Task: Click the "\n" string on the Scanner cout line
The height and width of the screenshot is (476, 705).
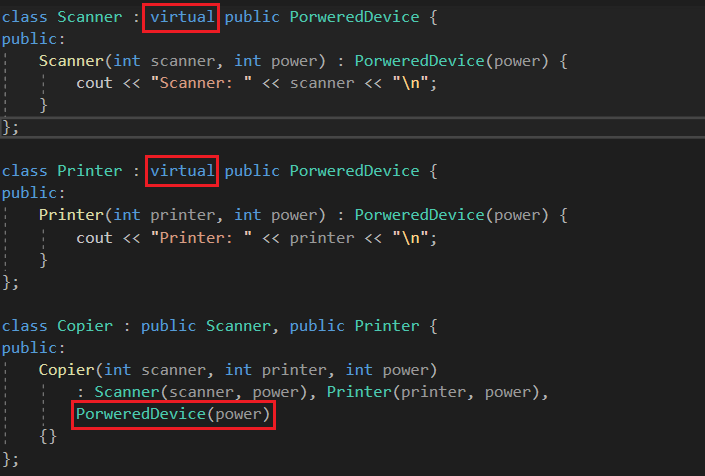Action: coord(410,83)
